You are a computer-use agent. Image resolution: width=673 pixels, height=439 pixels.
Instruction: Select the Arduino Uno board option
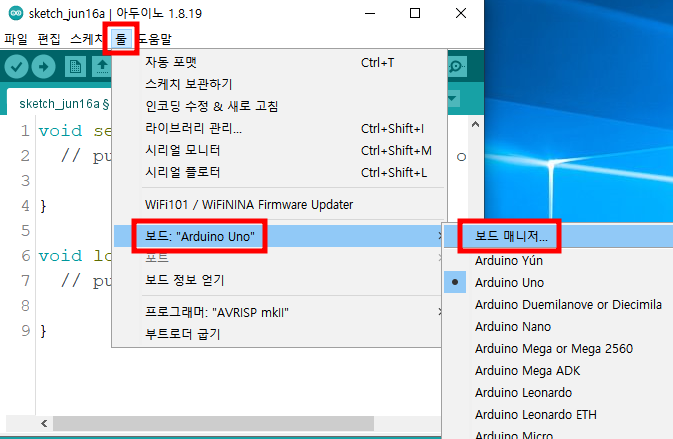pos(558,282)
